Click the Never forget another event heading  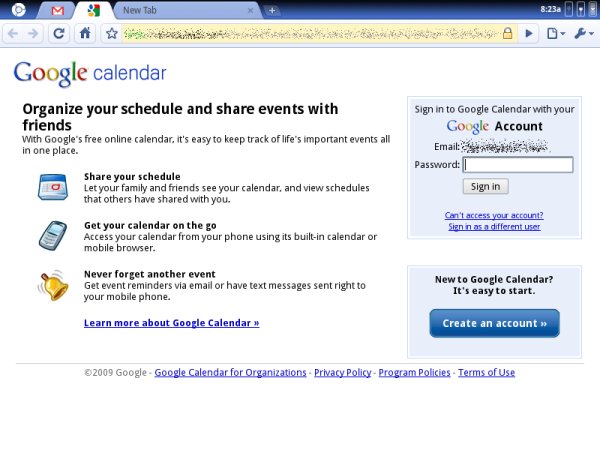150,274
